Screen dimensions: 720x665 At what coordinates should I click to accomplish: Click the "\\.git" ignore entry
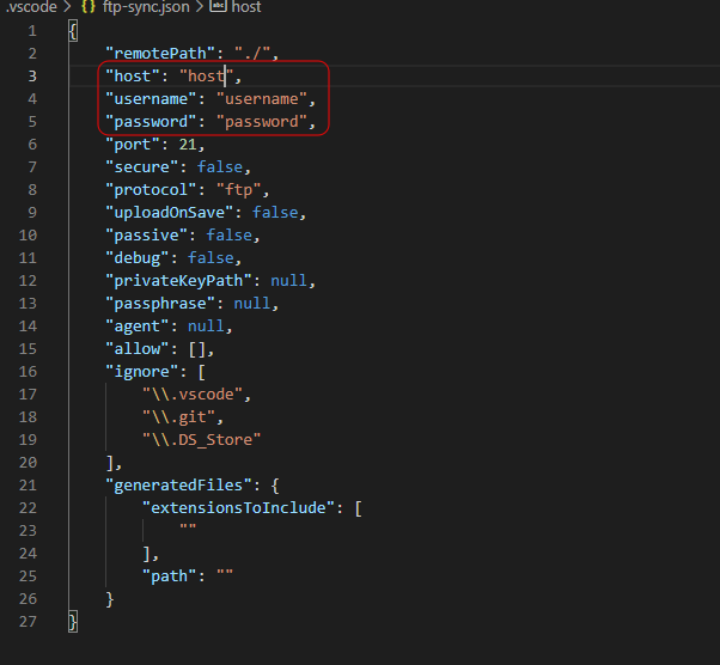tap(179, 417)
